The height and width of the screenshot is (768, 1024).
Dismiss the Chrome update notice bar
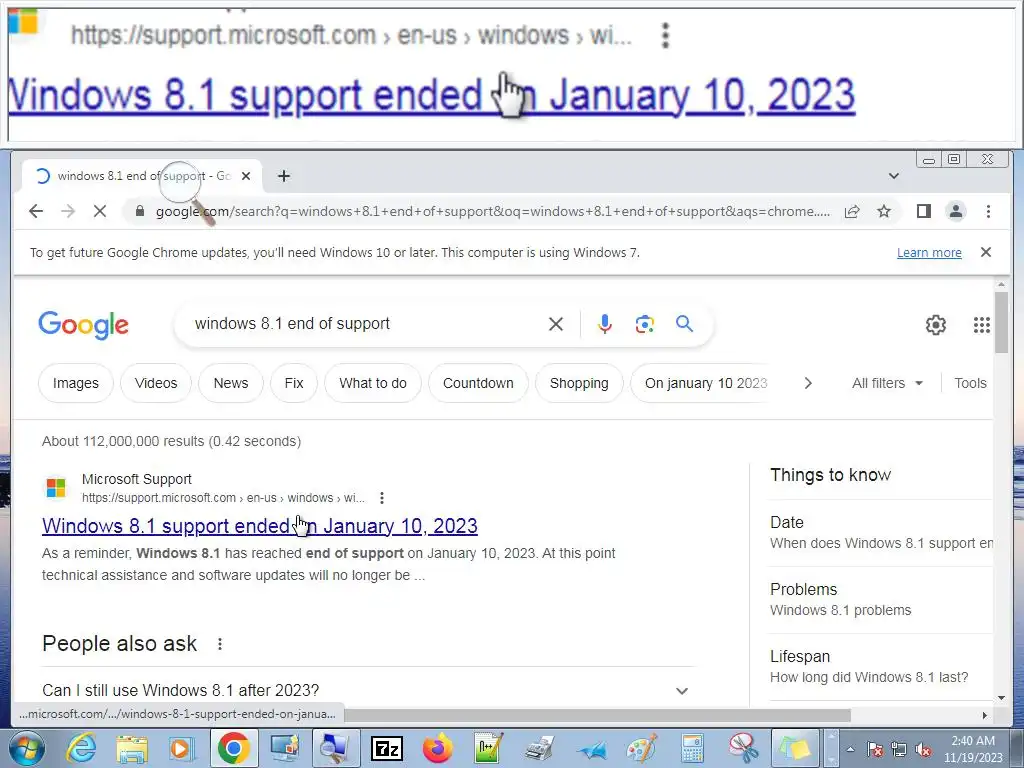coord(985,252)
